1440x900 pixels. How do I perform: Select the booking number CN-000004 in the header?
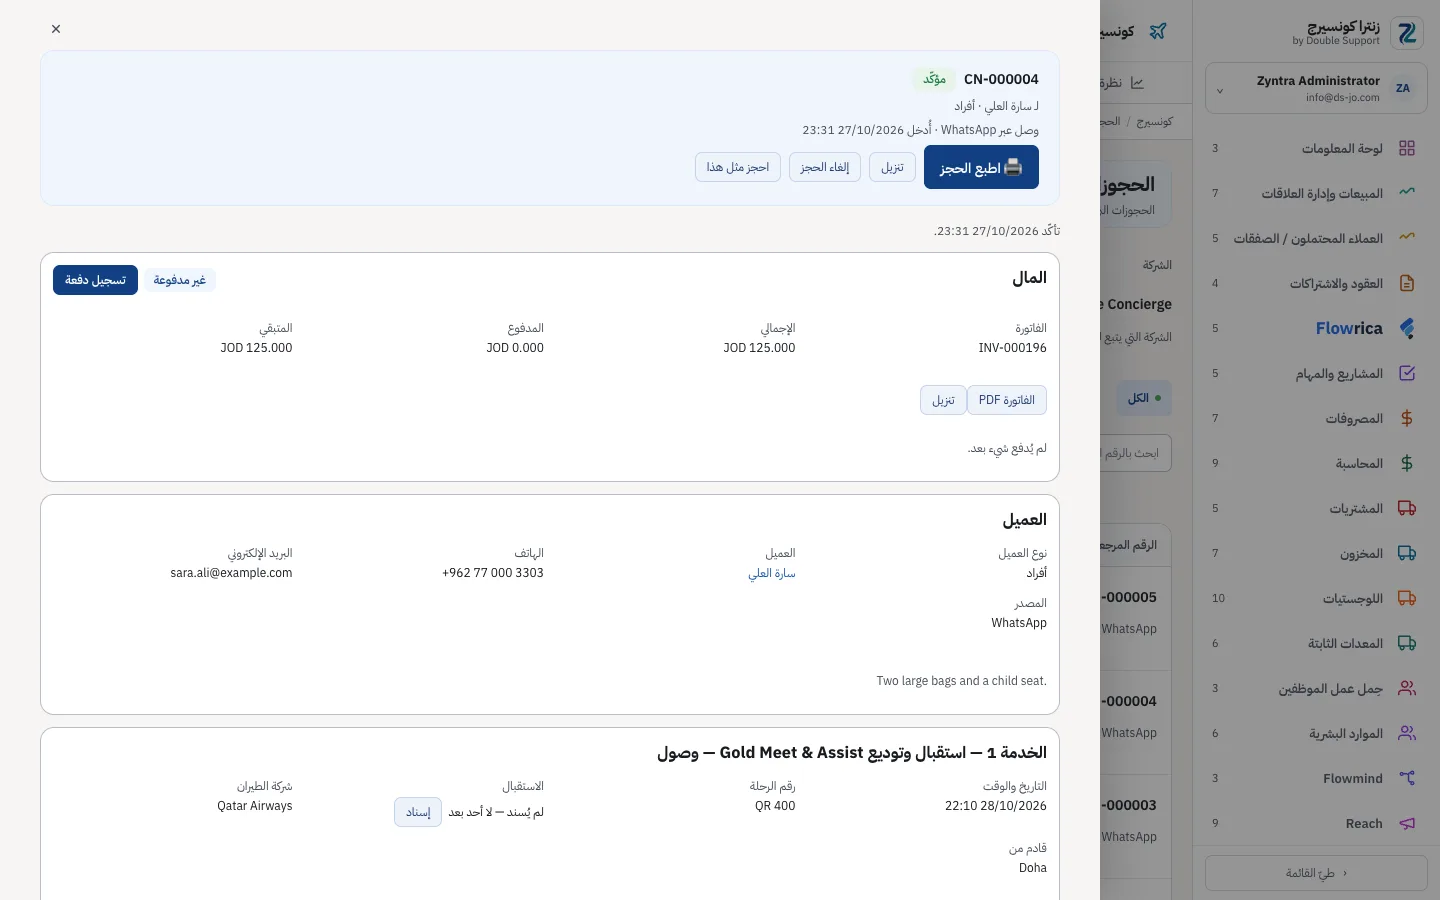1001,79
